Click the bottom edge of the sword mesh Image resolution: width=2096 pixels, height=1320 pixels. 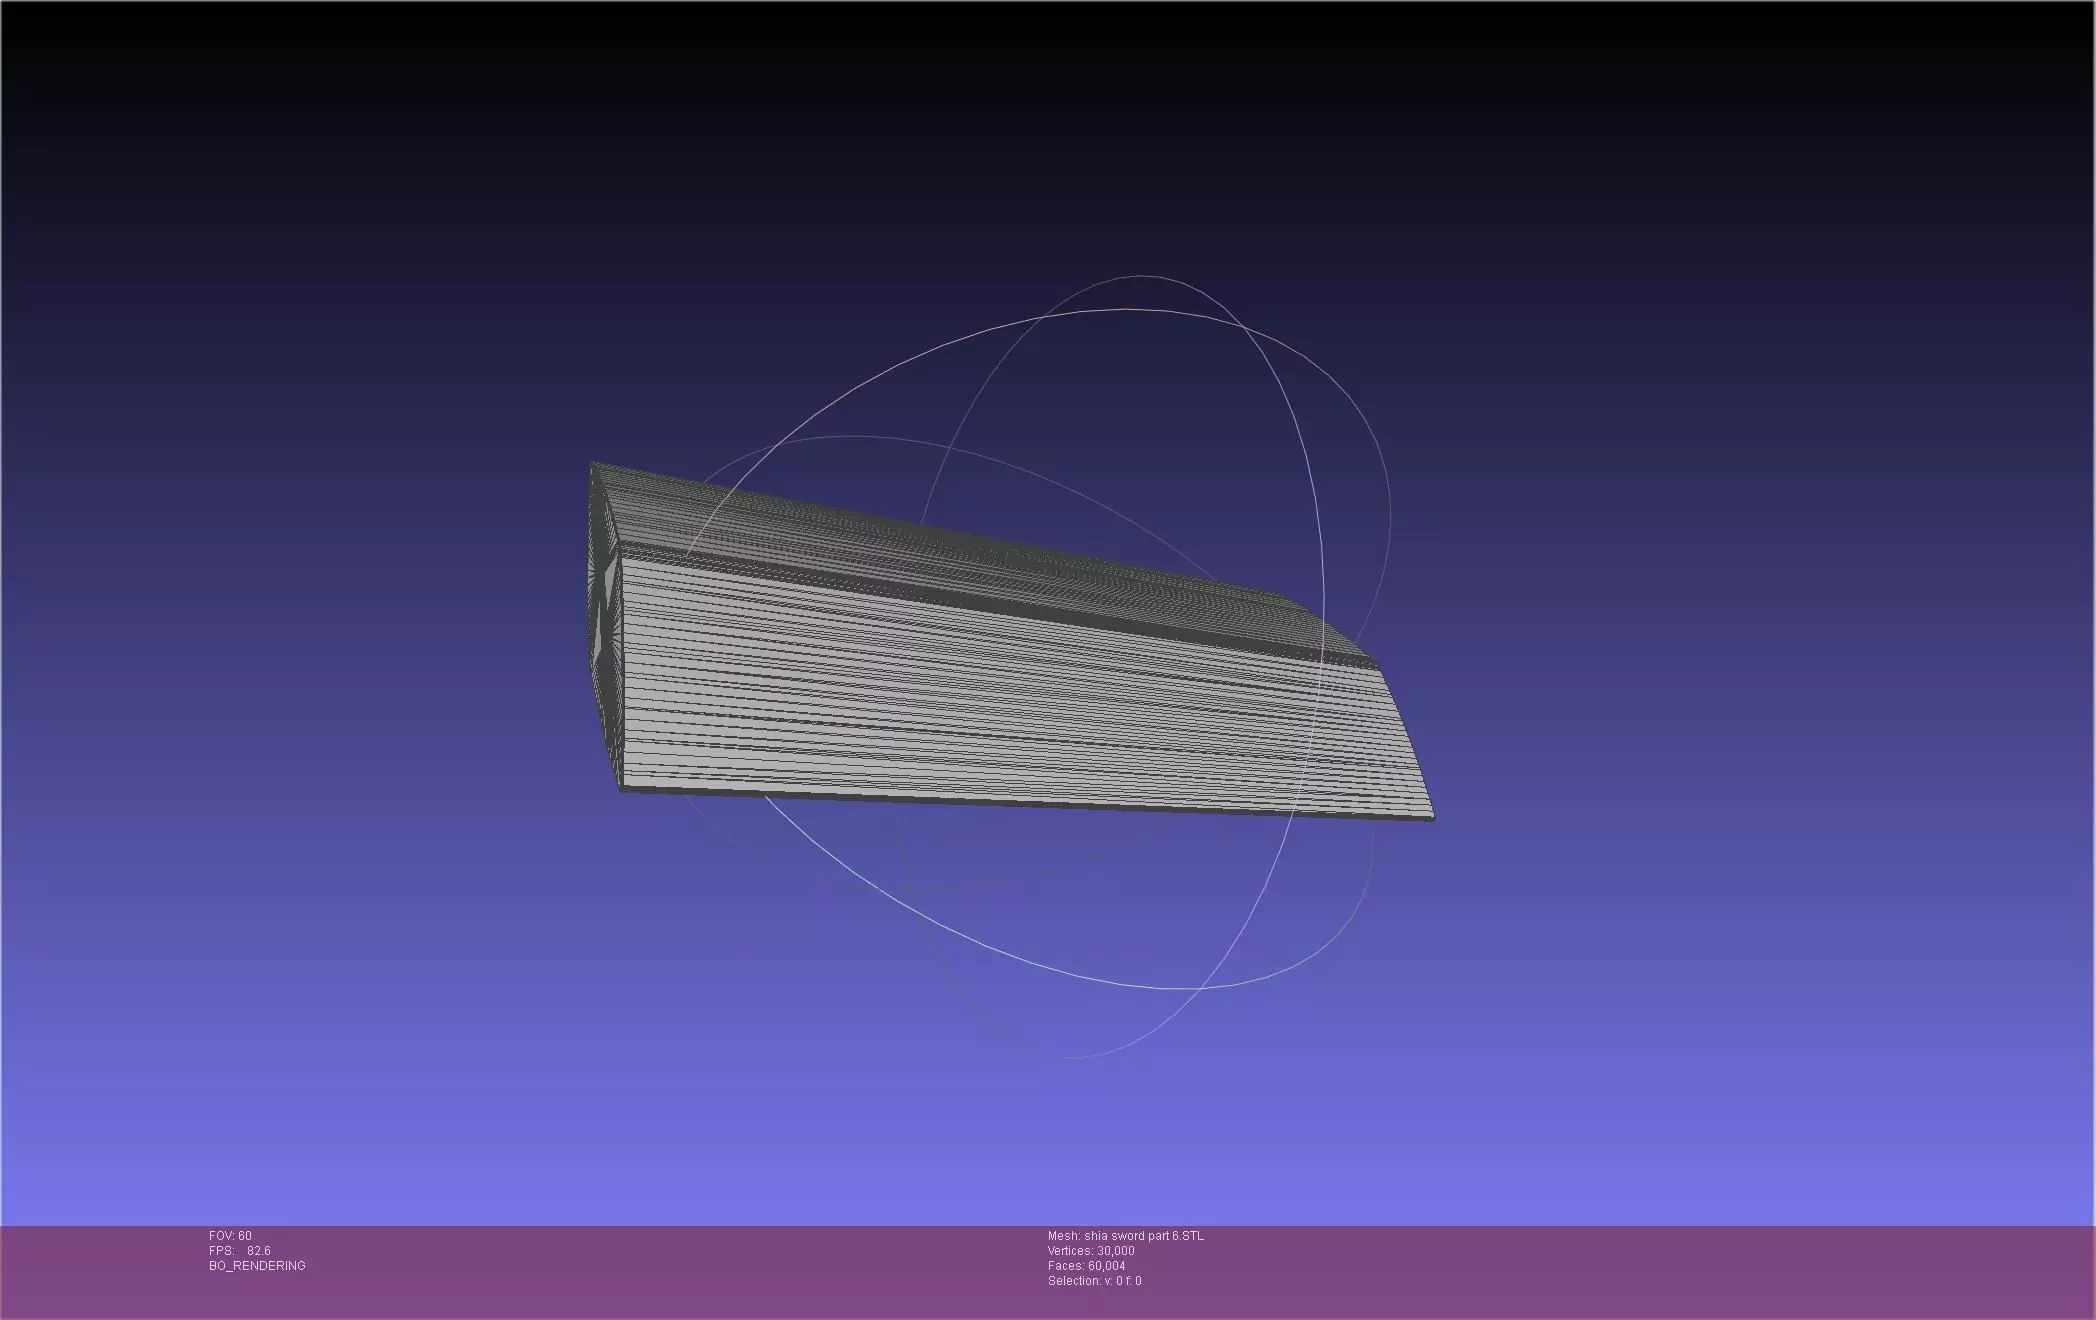pos(1000,803)
